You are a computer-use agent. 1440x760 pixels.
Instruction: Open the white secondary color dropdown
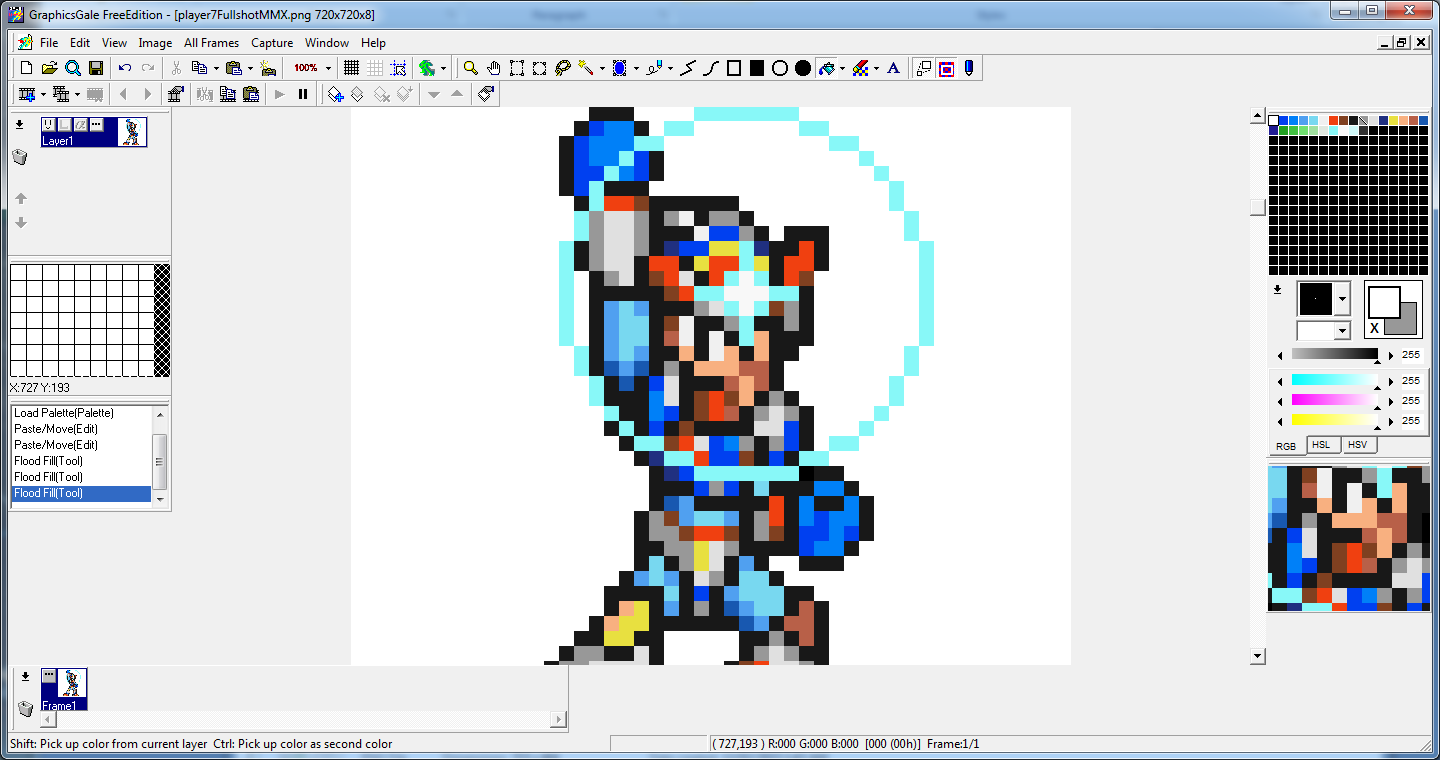pos(1342,330)
